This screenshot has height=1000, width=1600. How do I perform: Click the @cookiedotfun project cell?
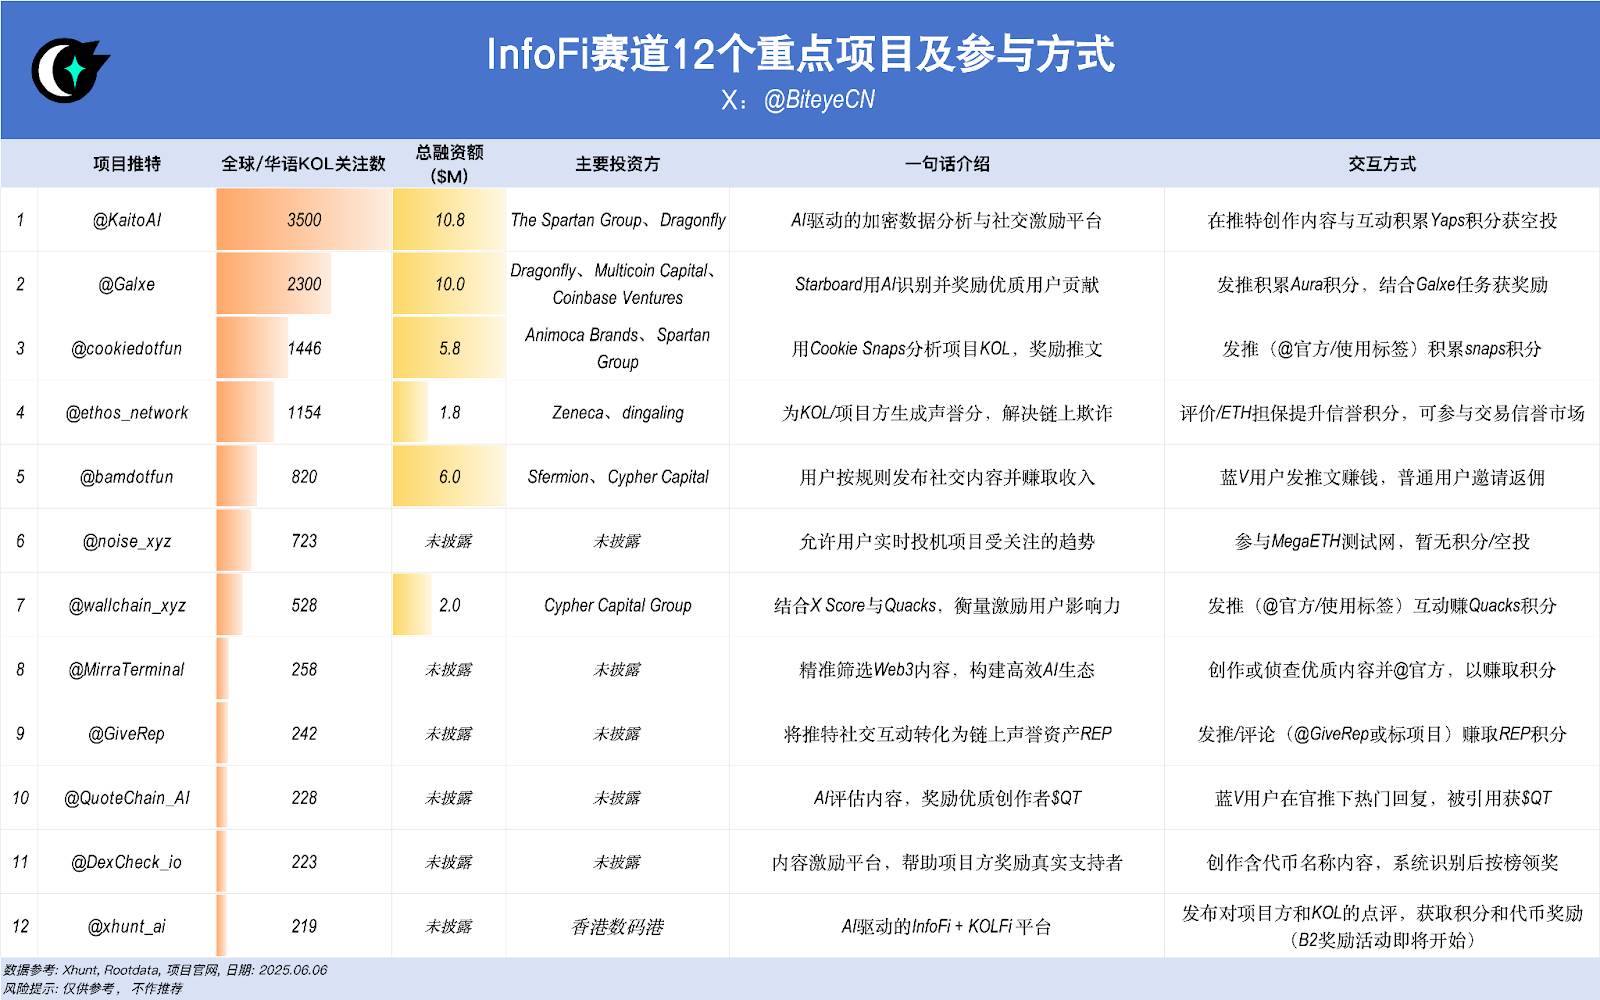(x=127, y=348)
